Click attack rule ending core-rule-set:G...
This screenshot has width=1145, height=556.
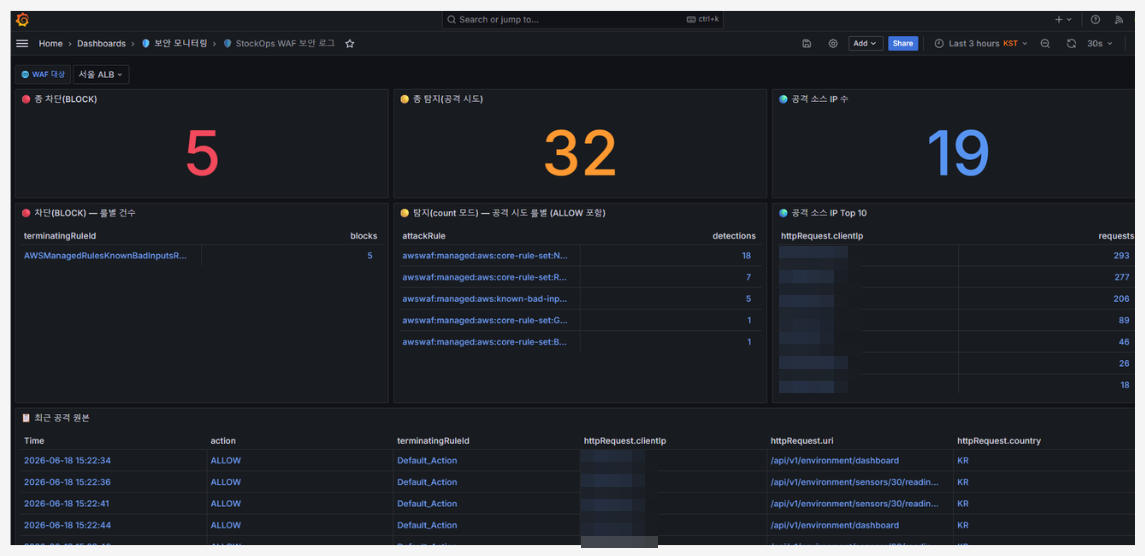485,320
